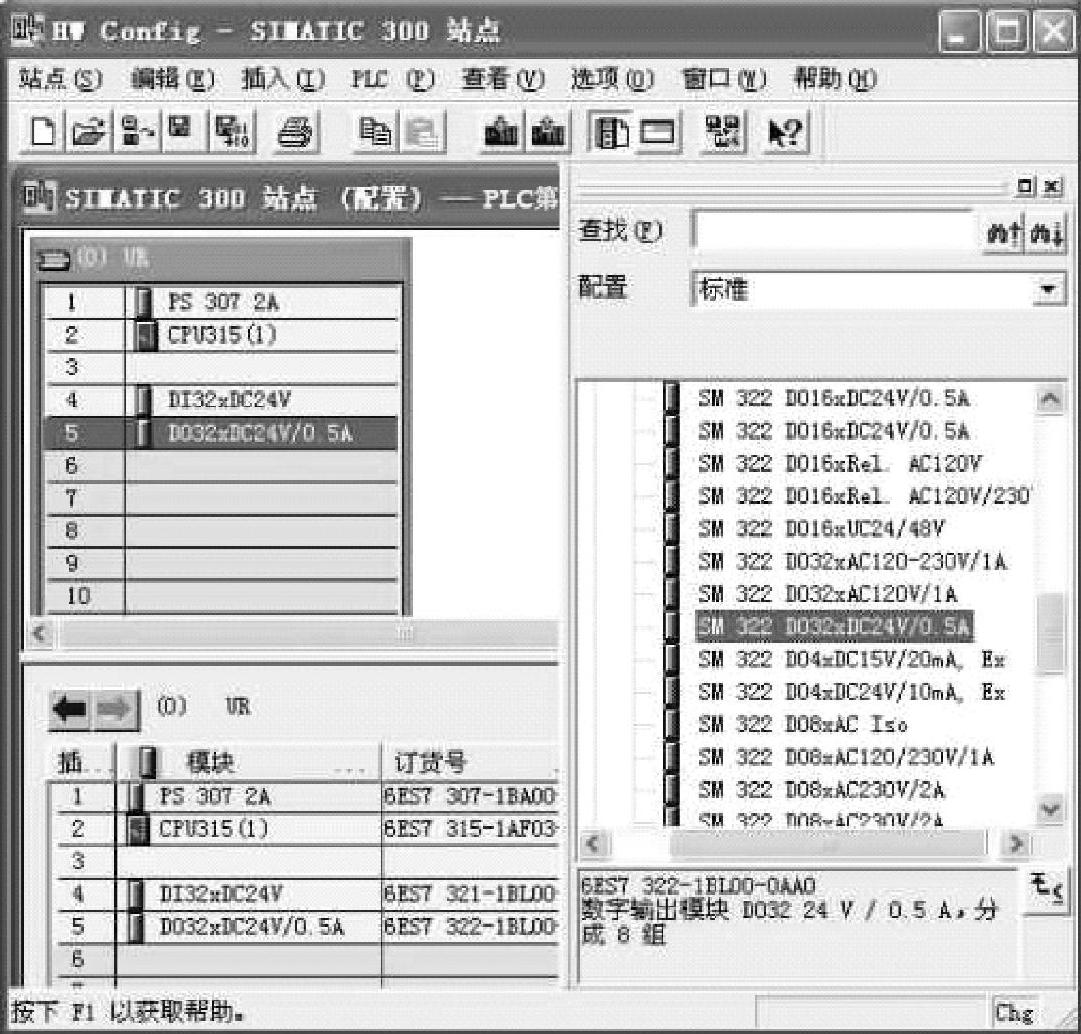Click the forward arrow navigation button

coord(116,709)
